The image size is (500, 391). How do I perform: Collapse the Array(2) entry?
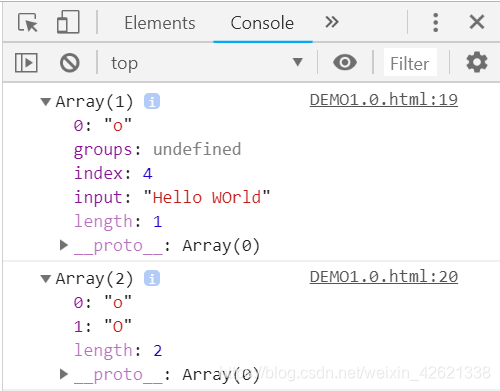click(x=45, y=278)
